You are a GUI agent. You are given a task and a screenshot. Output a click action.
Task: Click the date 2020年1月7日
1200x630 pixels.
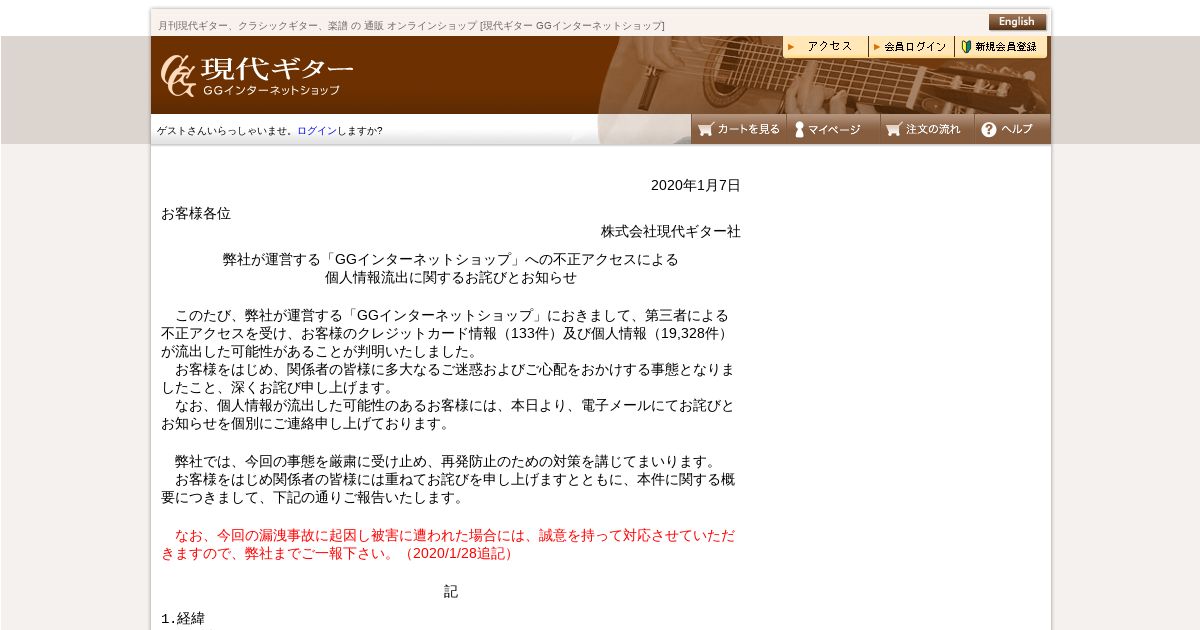coord(696,185)
